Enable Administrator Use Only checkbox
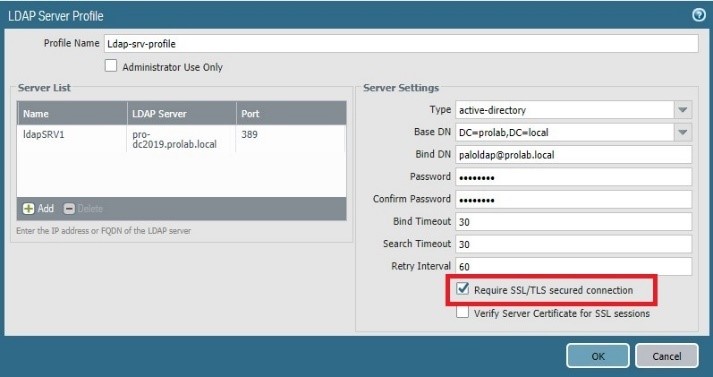This screenshot has width=713, height=377. tap(110, 66)
